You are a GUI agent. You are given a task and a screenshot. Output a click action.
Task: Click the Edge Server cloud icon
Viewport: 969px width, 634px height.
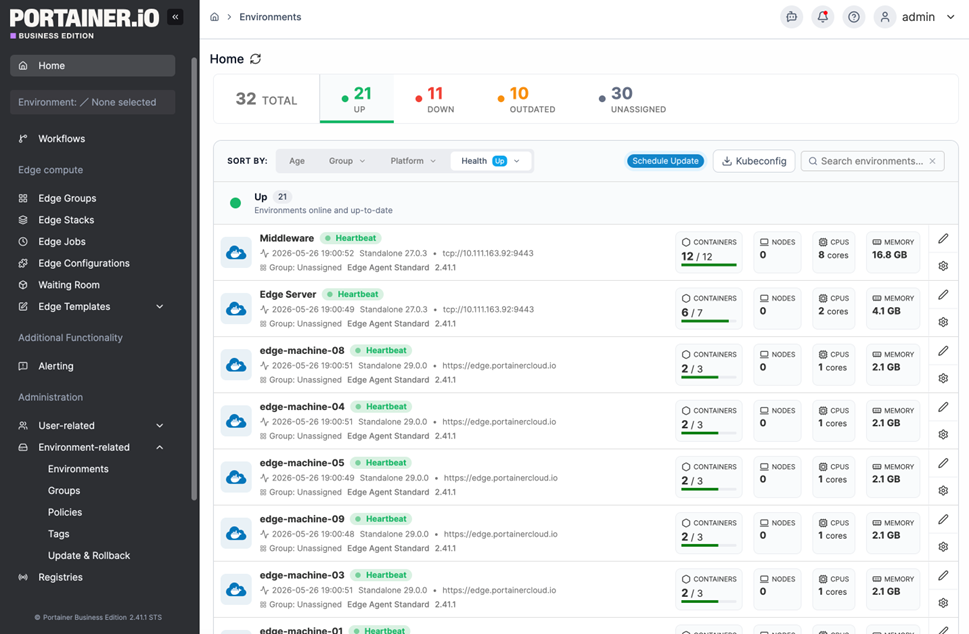(x=236, y=309)
